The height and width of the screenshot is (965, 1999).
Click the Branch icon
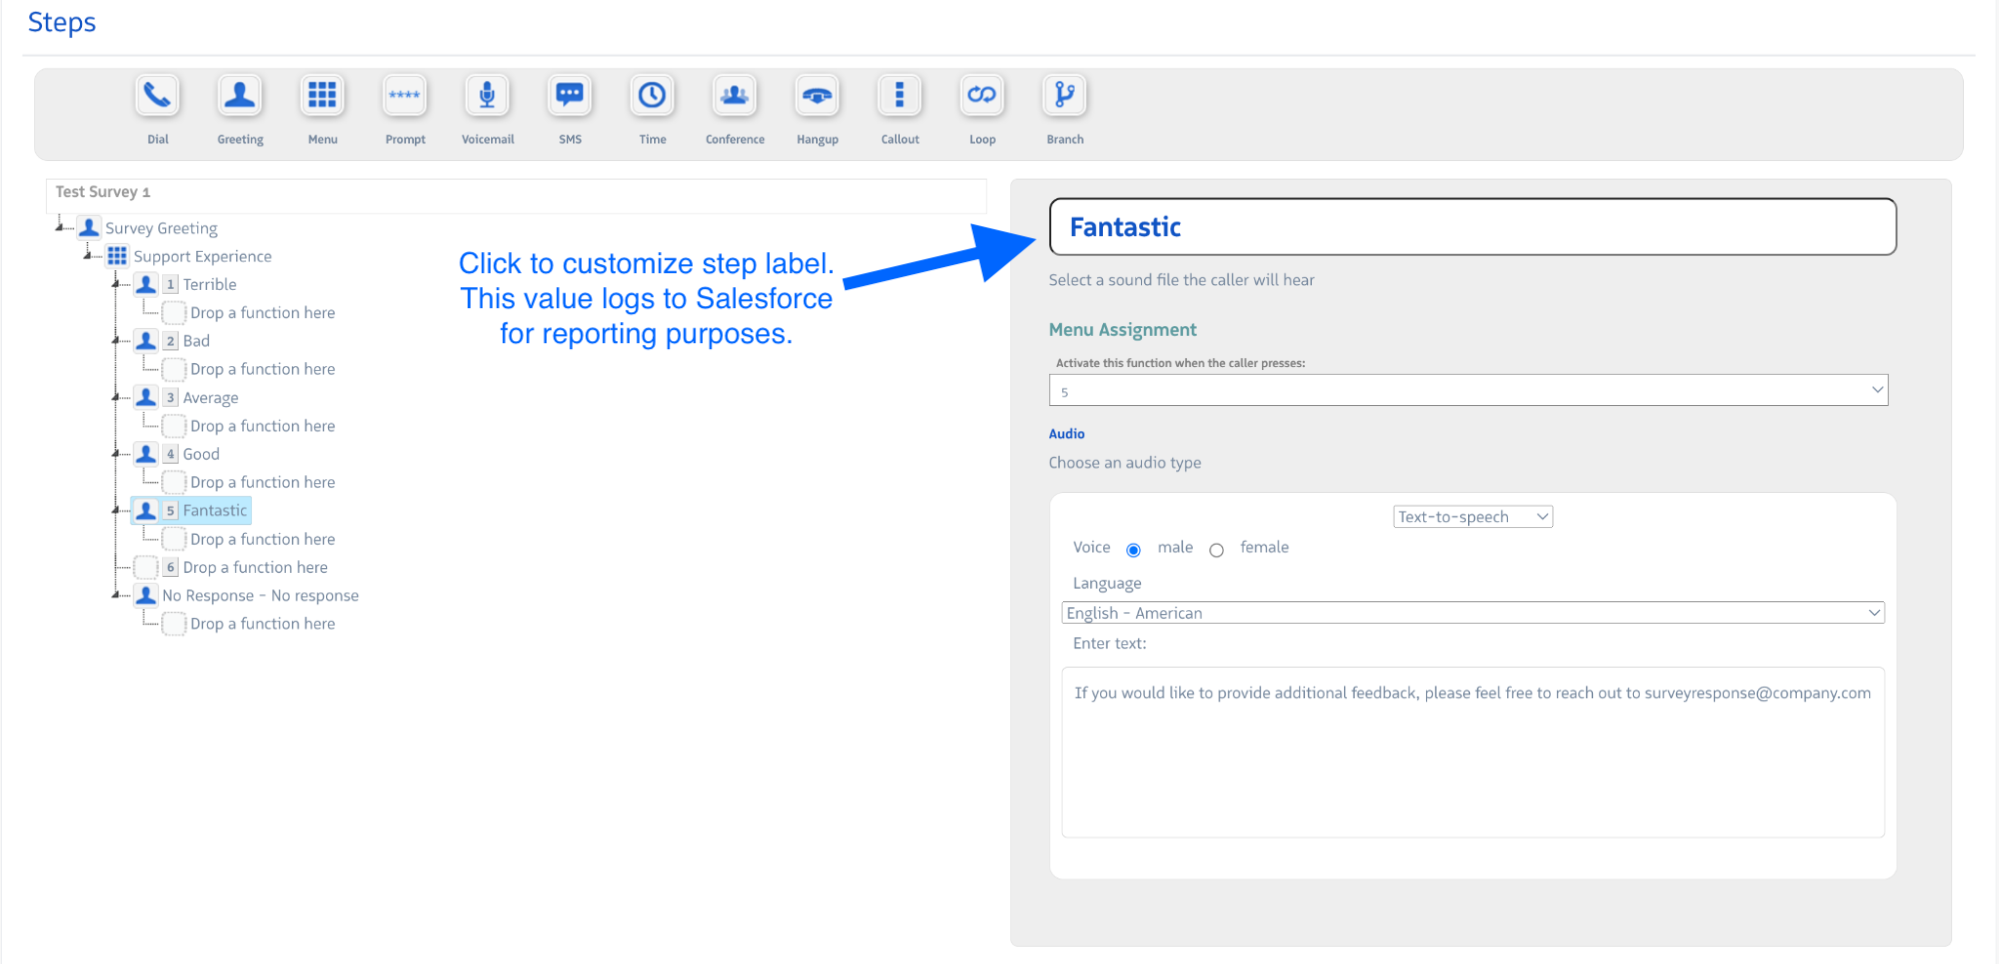1064,96
